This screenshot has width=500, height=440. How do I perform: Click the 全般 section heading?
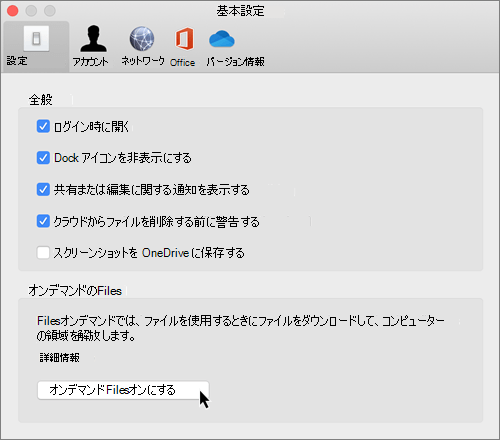tap(41, 100)
